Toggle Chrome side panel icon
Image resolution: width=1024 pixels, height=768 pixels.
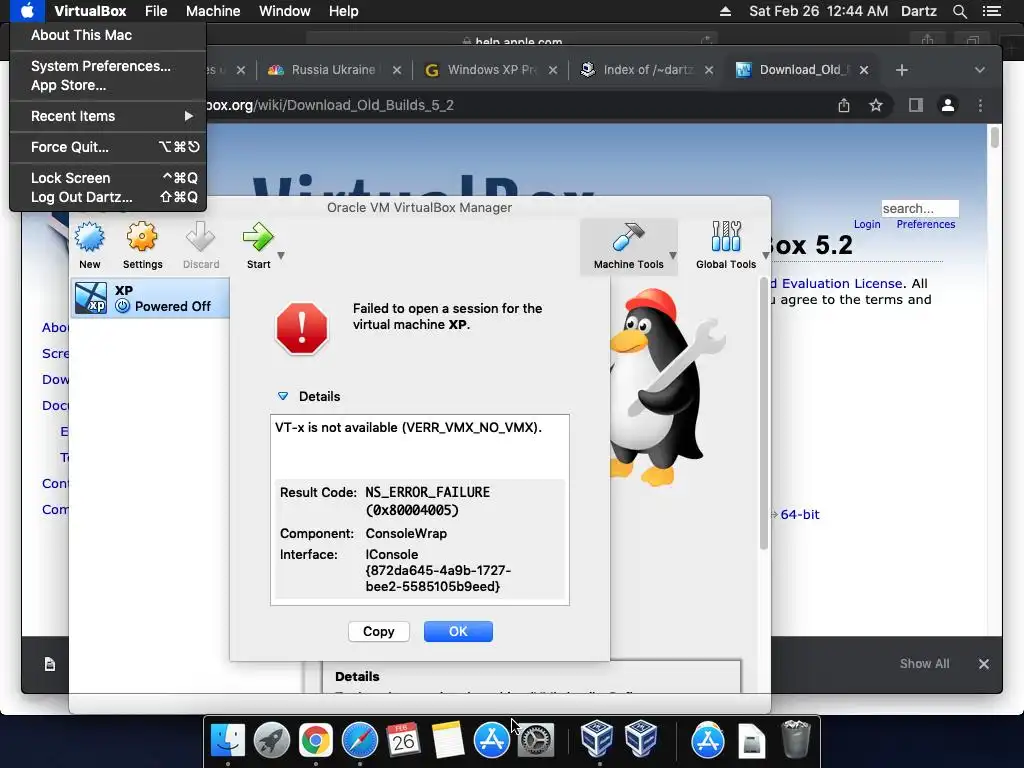point(916,105)
